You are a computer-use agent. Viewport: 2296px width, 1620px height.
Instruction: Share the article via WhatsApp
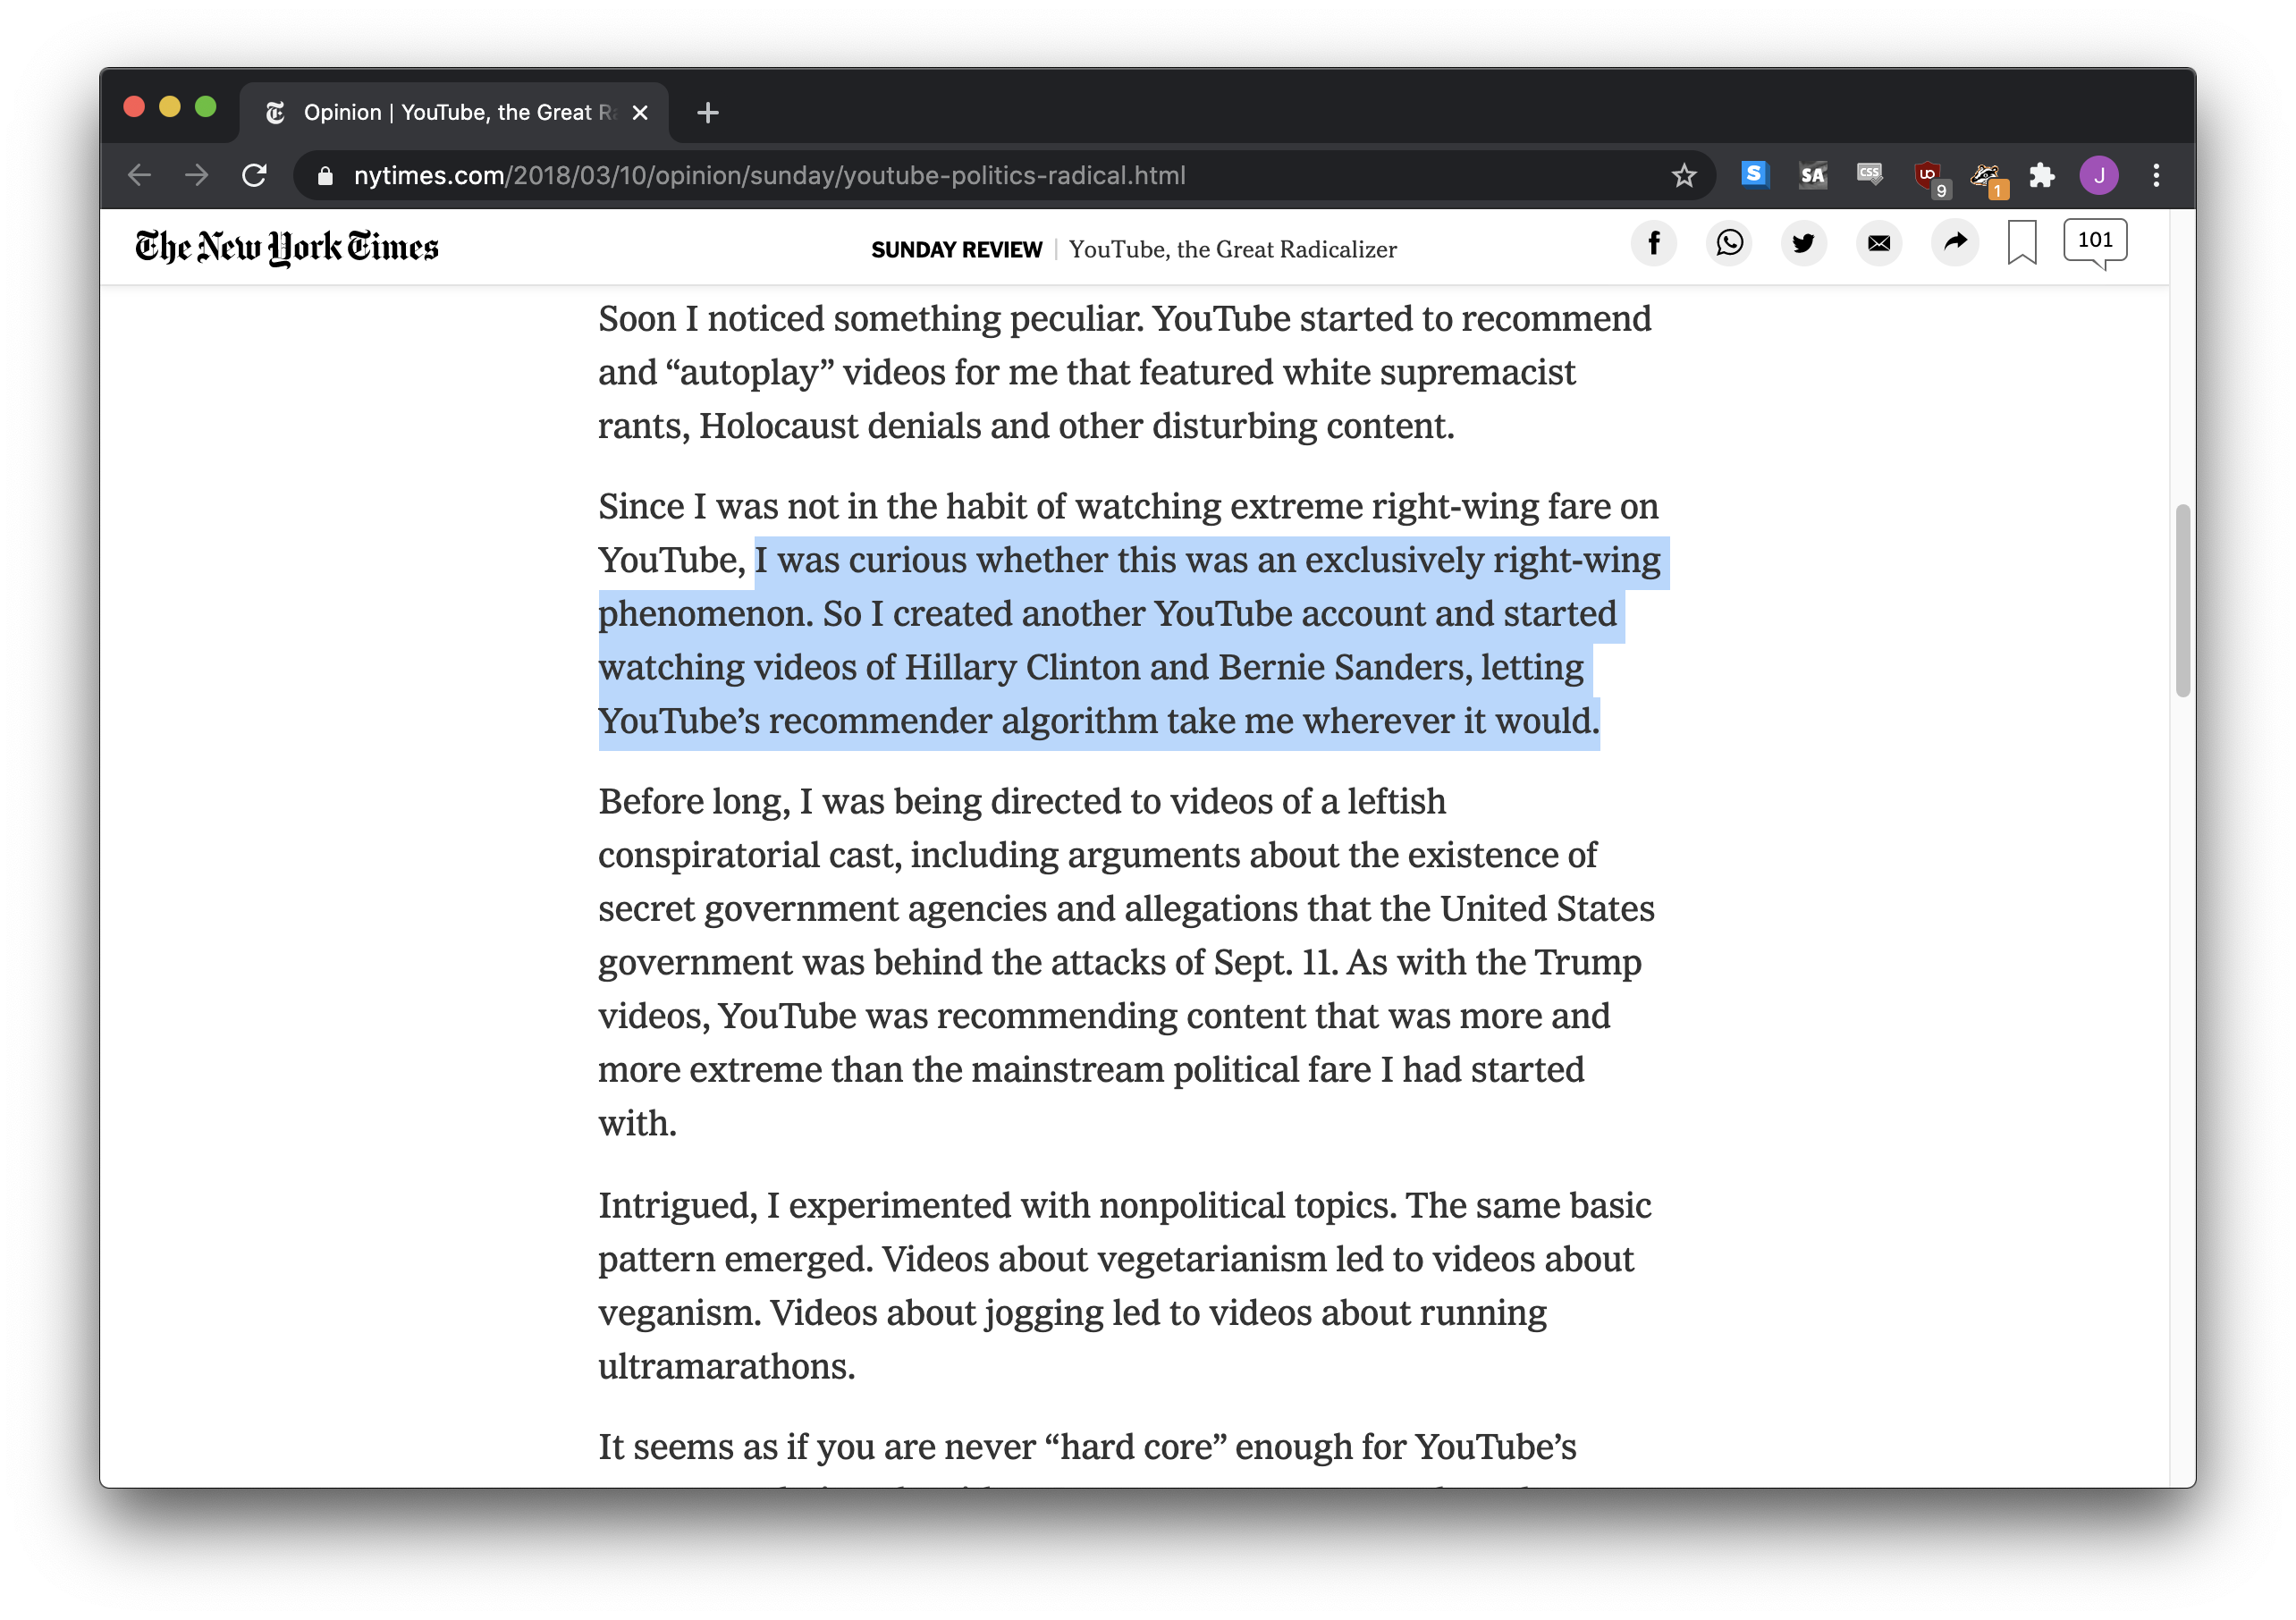click(x=1729, y=243)
